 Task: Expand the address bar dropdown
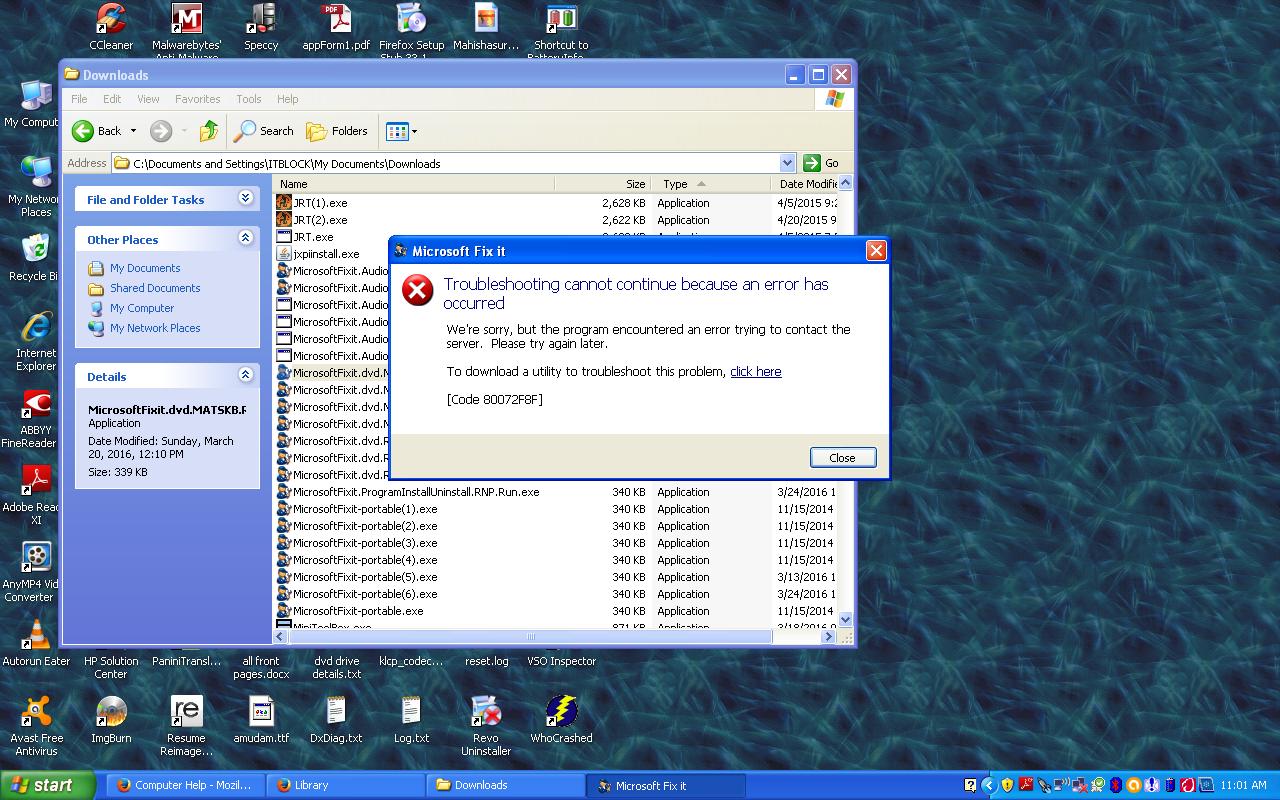(786, 163)
